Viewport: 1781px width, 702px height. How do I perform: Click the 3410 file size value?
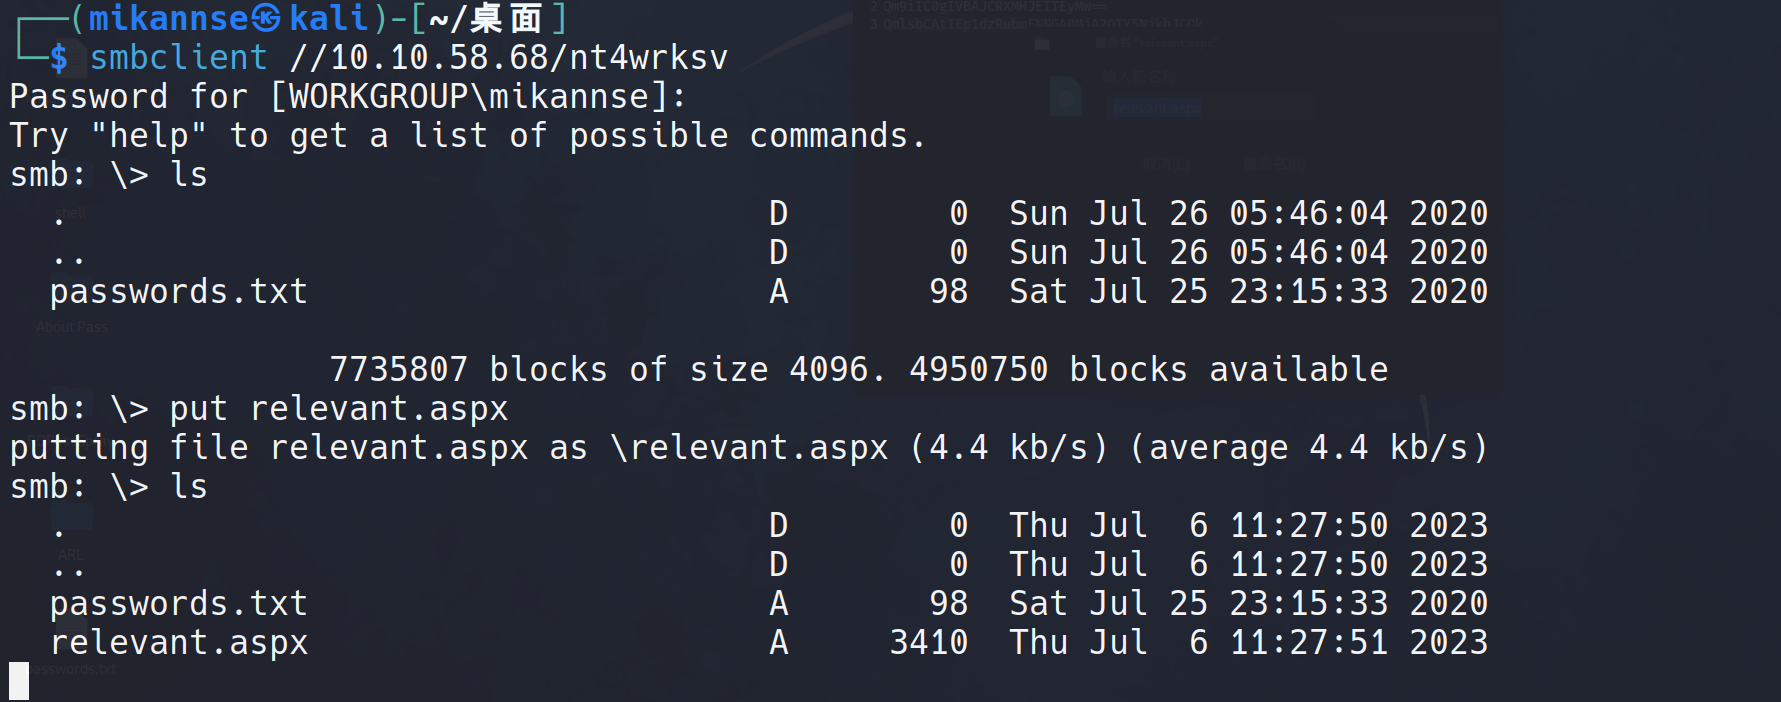[x=928, y=642]
